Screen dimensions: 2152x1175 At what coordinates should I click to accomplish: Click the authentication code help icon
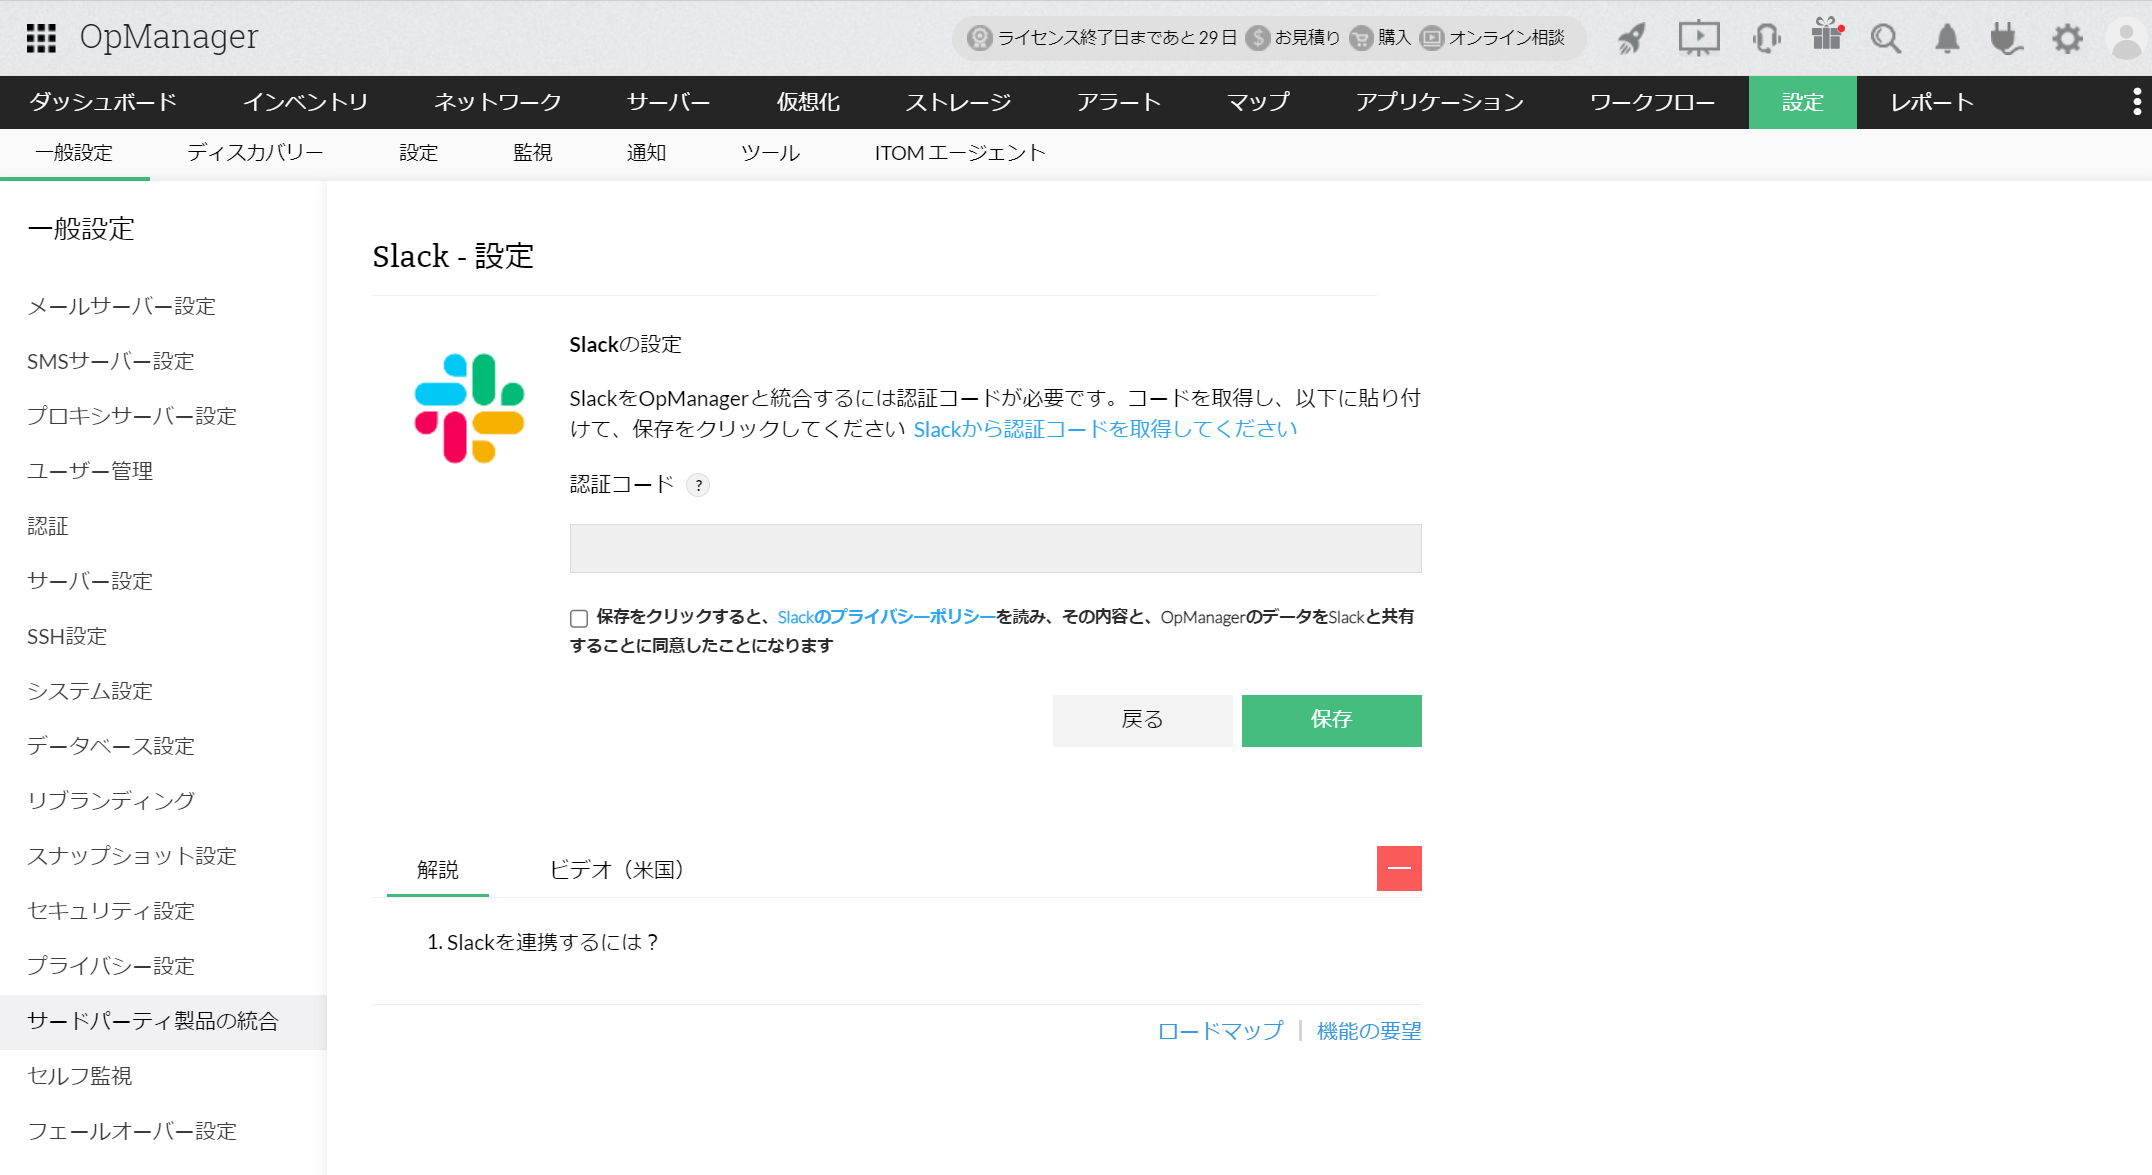click(x=698, y=486)
